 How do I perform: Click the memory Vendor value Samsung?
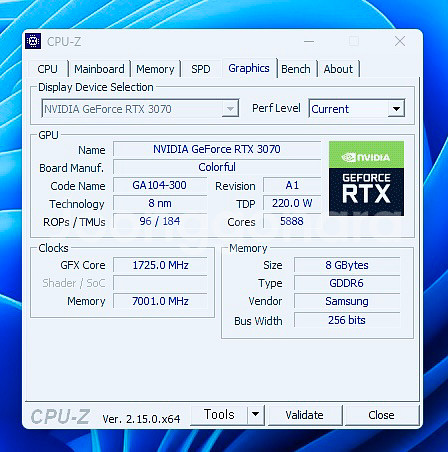[347, 301]
